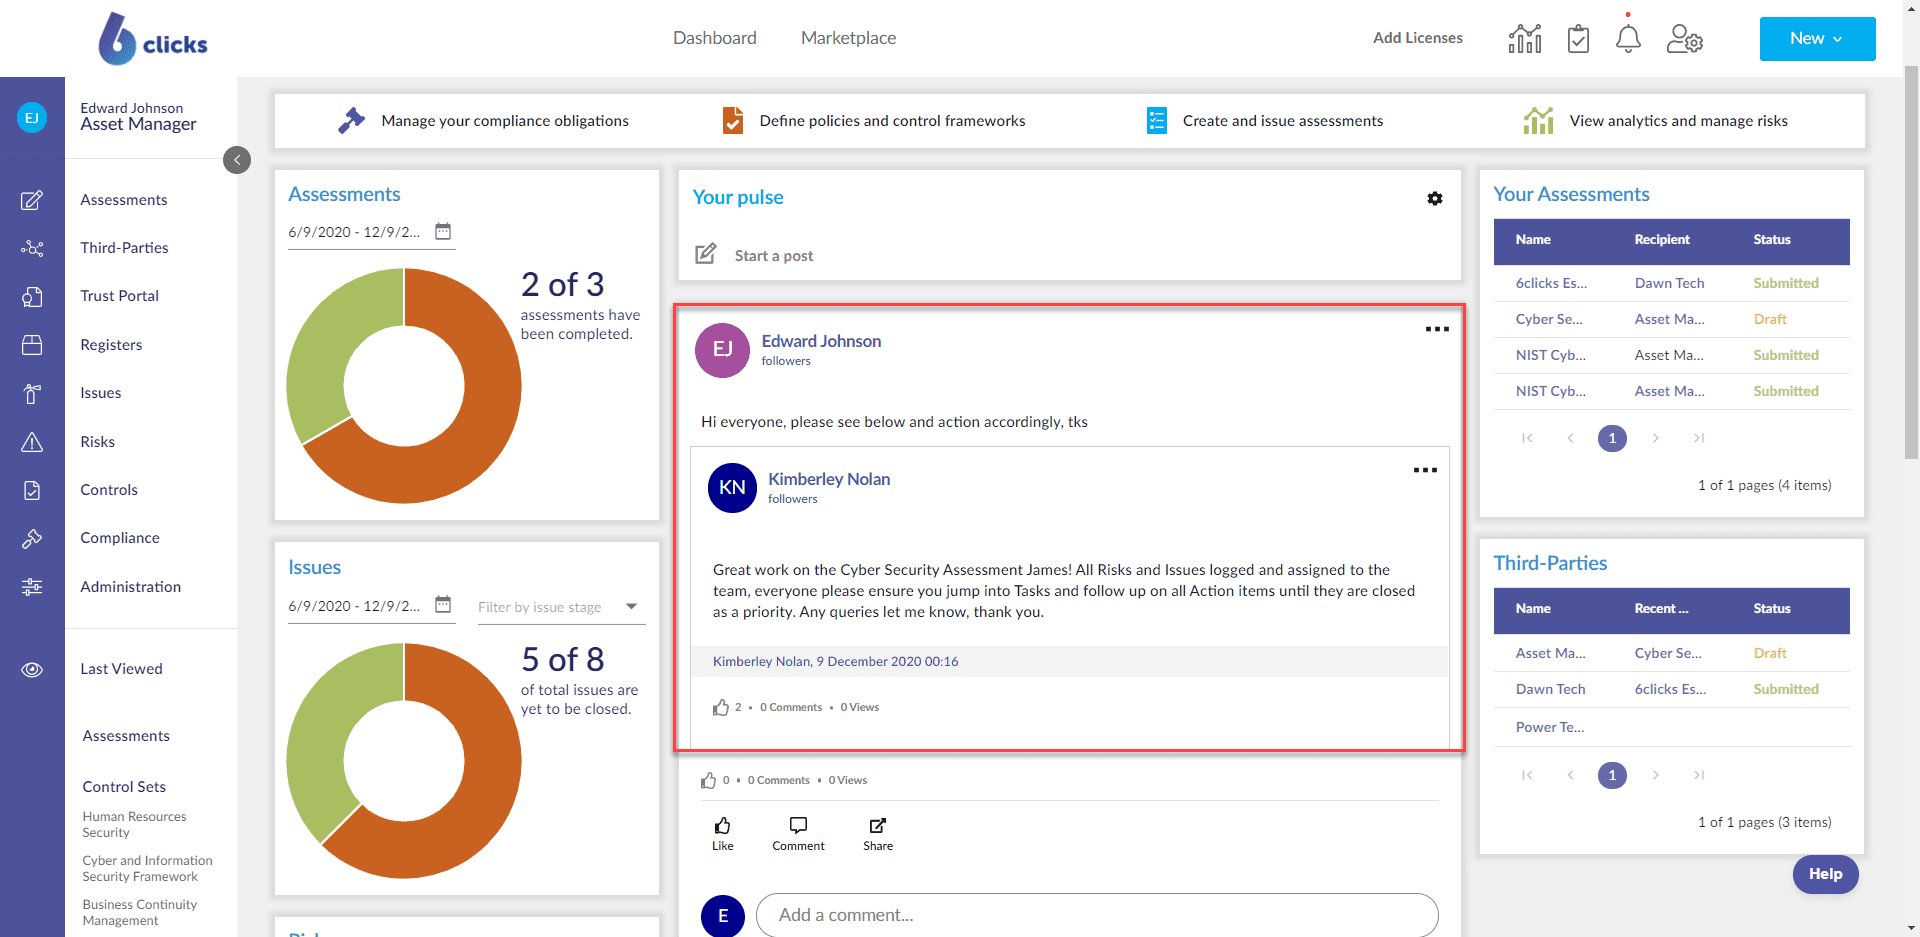
Task: Click the Add a comment input field
Action: (1096, 915)
